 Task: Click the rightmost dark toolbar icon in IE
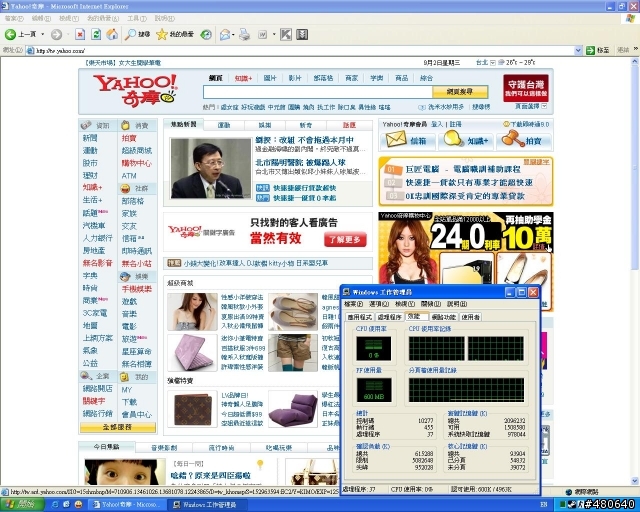(302, 35)
